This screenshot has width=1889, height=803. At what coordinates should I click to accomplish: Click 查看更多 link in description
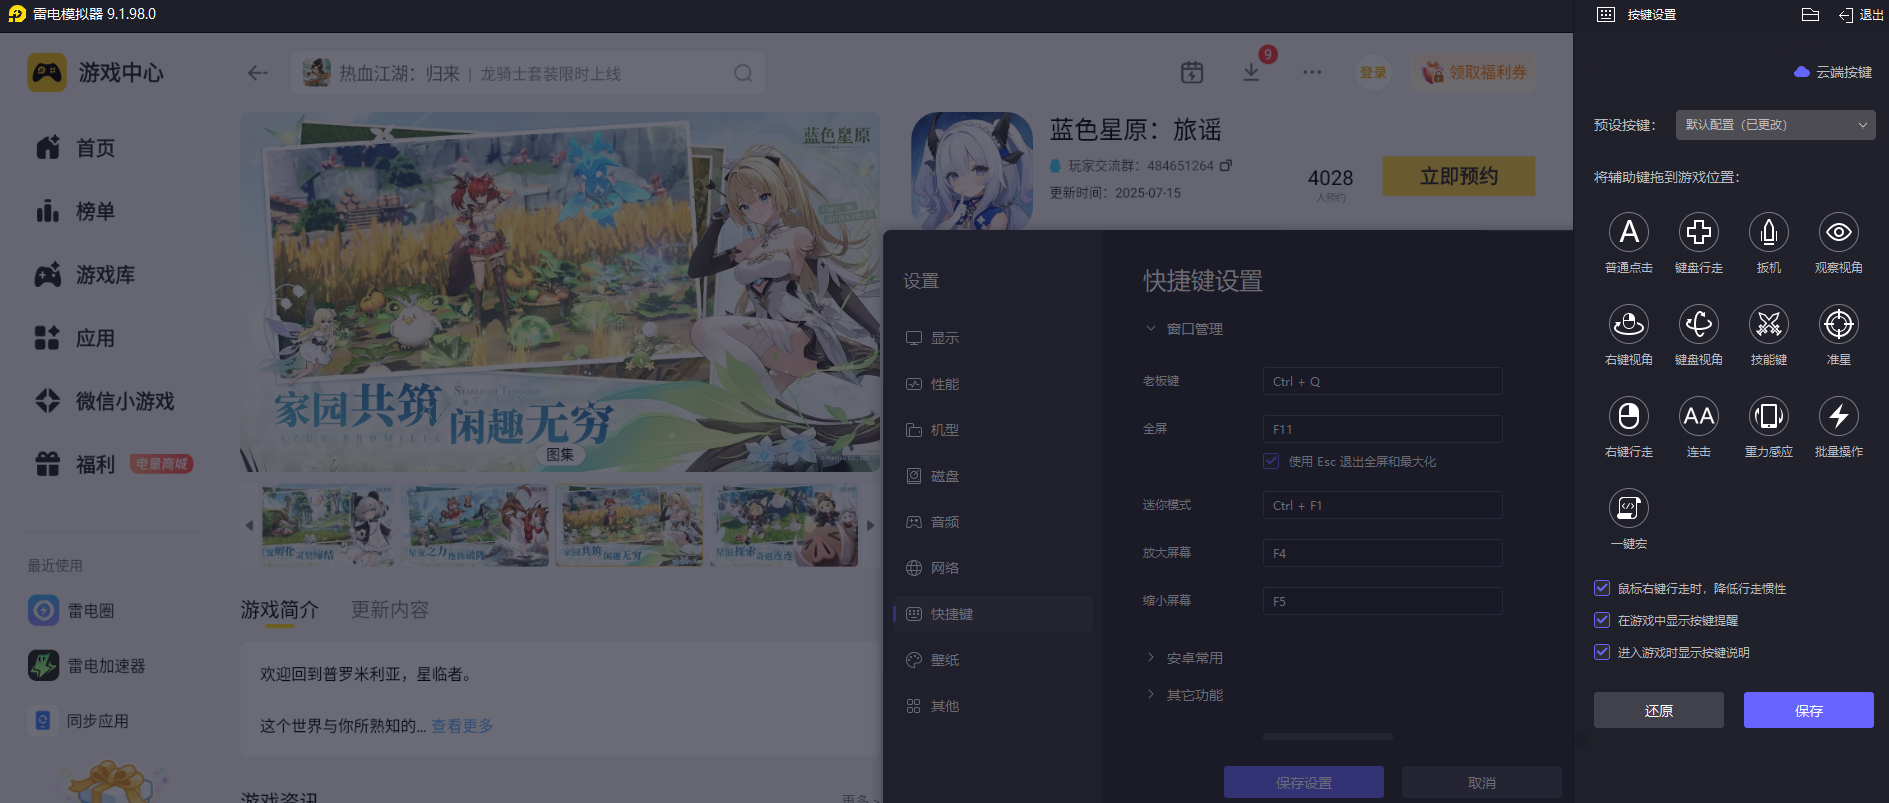point(462,726)
